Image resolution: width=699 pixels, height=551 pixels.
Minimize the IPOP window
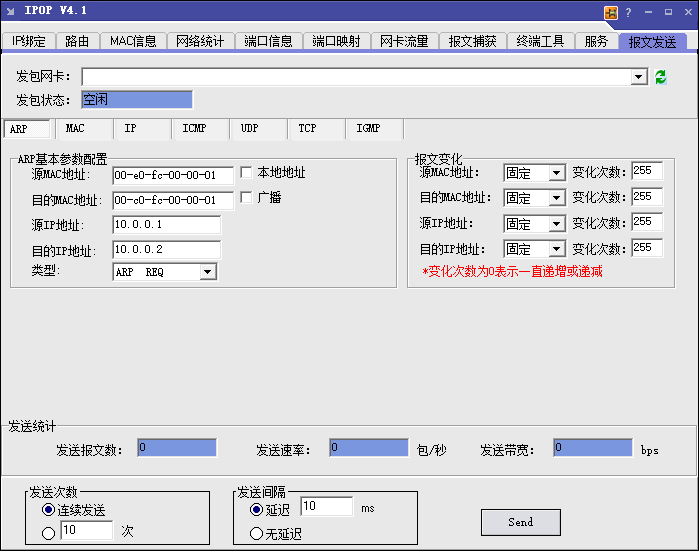[x=648, y=12]
